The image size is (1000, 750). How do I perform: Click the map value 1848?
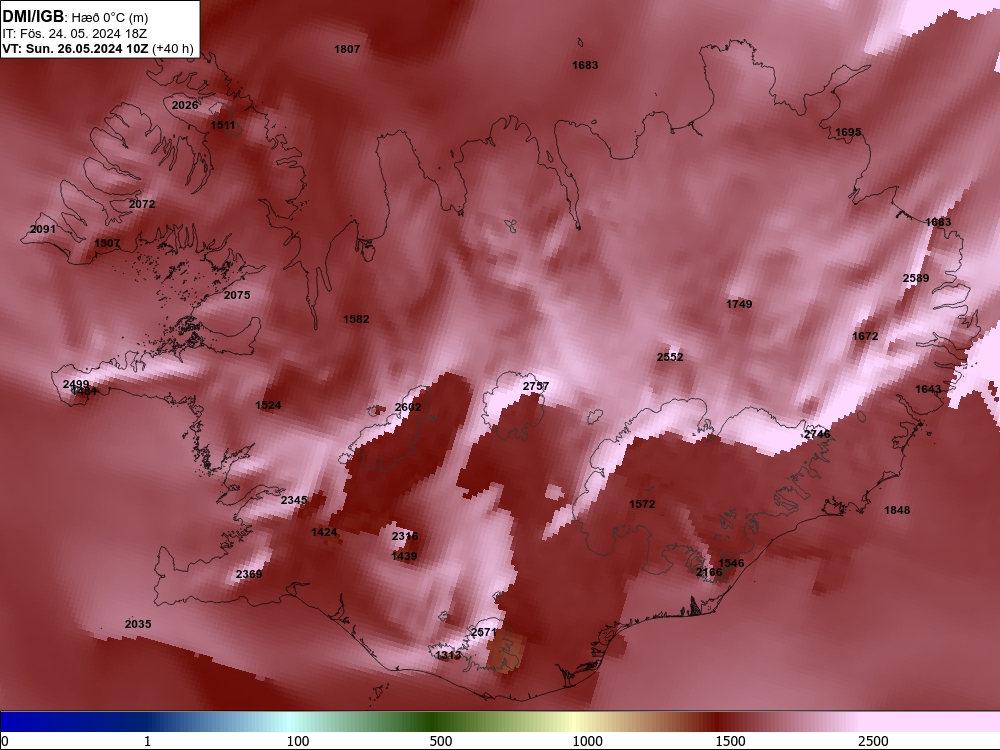point(897,510)
